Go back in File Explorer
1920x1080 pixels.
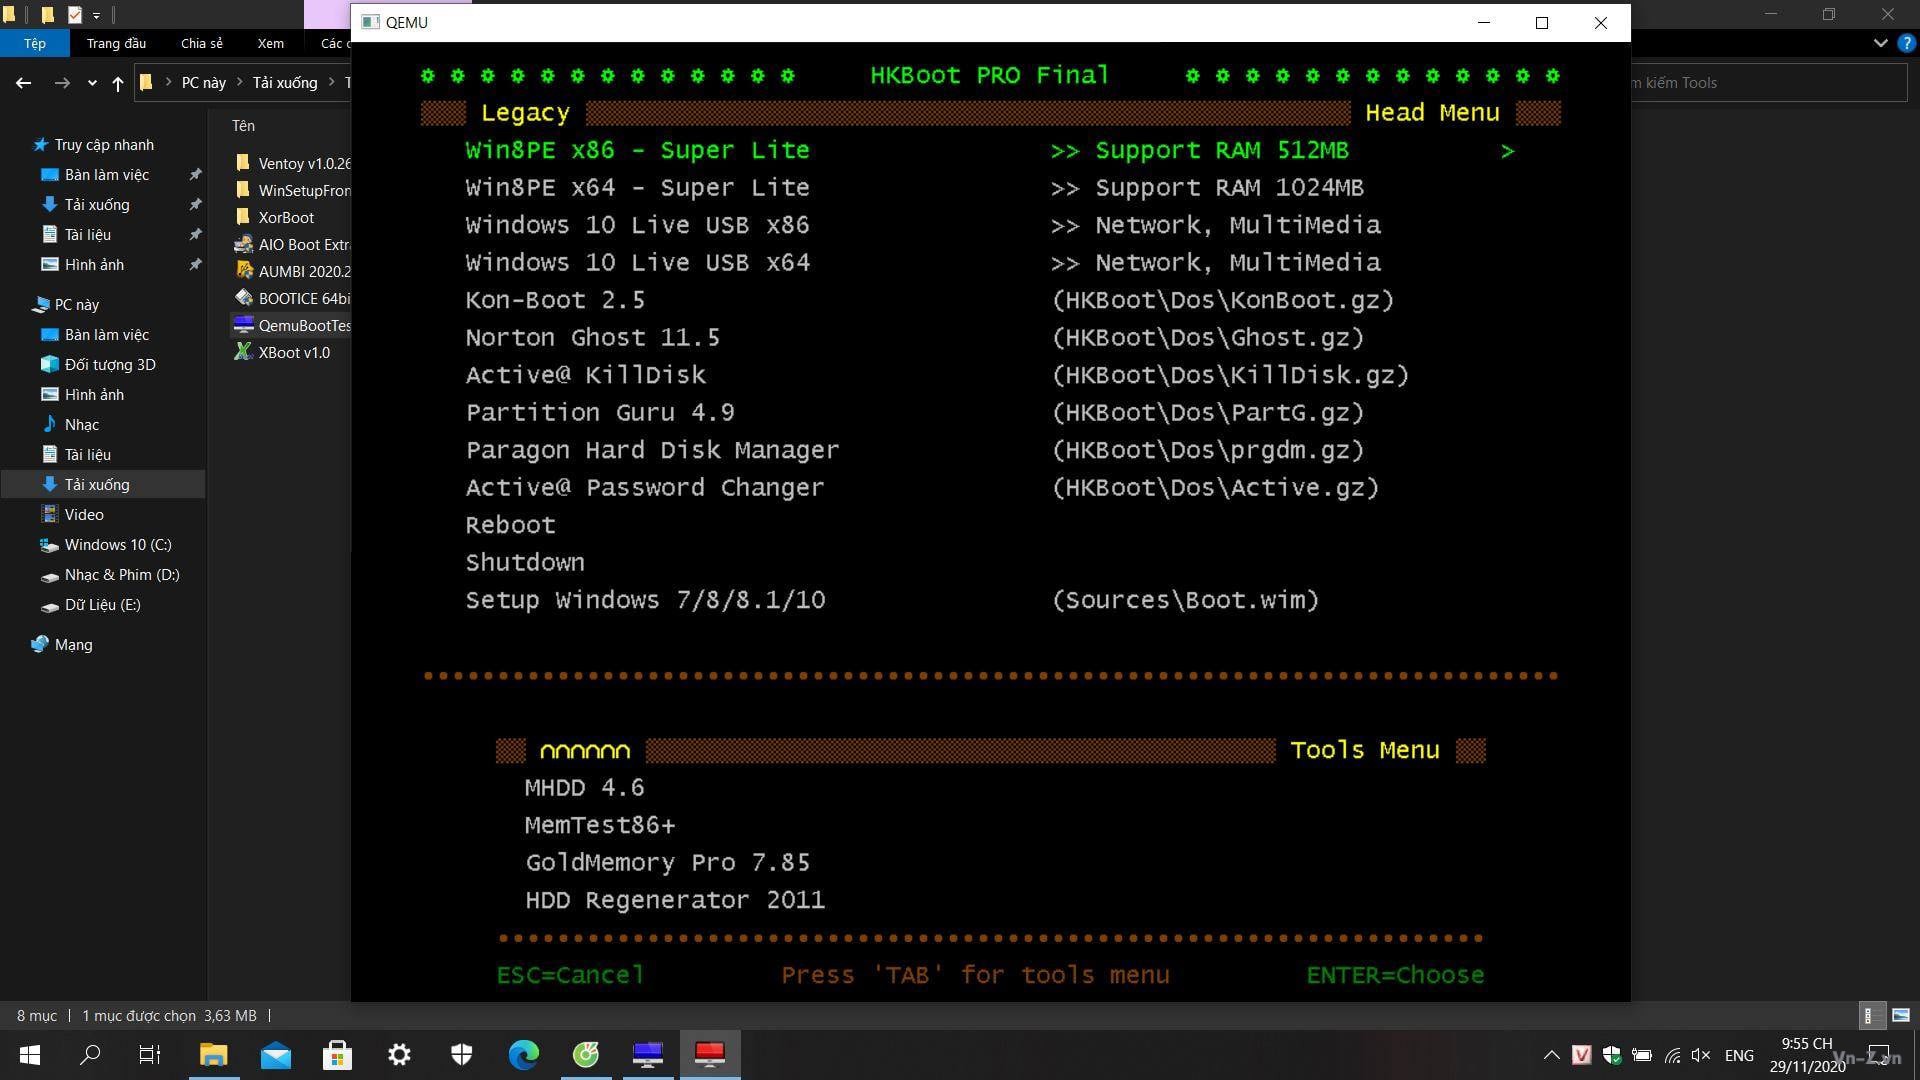coord(23,83)
